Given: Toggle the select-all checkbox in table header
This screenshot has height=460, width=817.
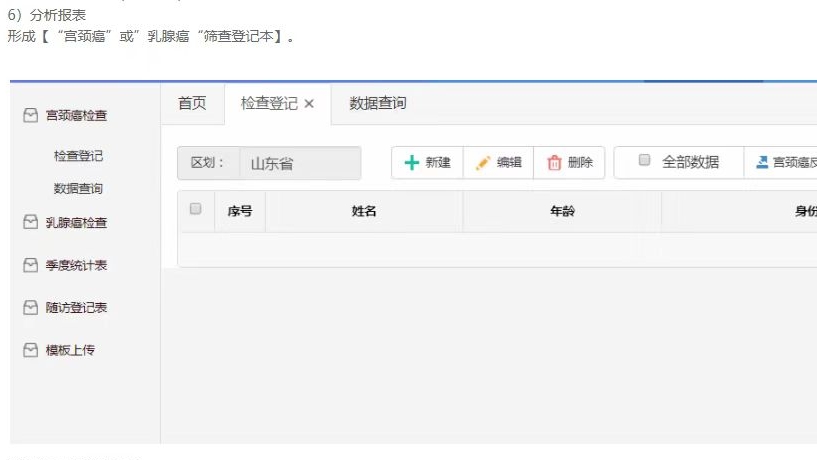Looking at the screenshot, I should pyautogui.click(x=196, y=209).
